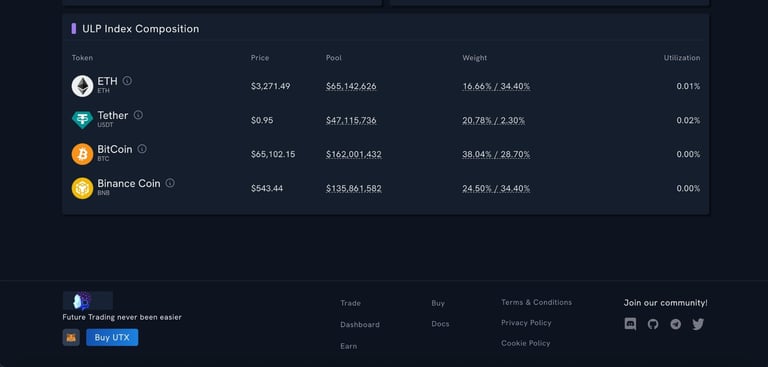Viewport: 768px width, 367px height.
Task: Click Future Trading never been easier tagline
Action: [122, 317]
